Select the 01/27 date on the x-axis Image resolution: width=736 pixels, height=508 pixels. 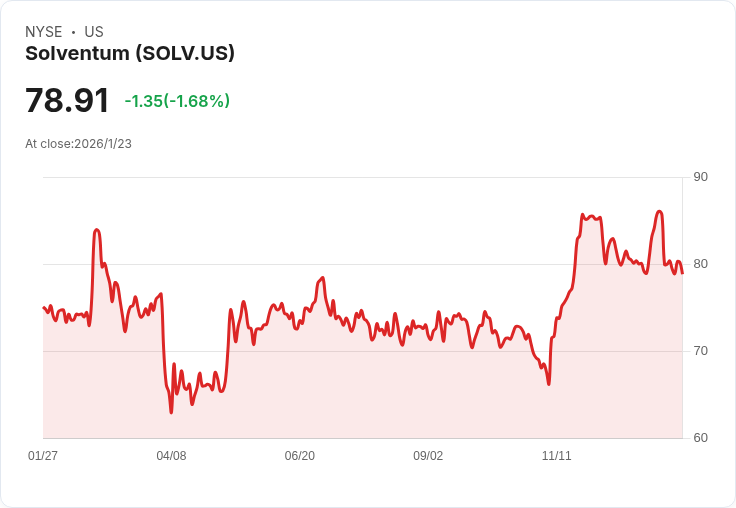(x=43, y=456)
